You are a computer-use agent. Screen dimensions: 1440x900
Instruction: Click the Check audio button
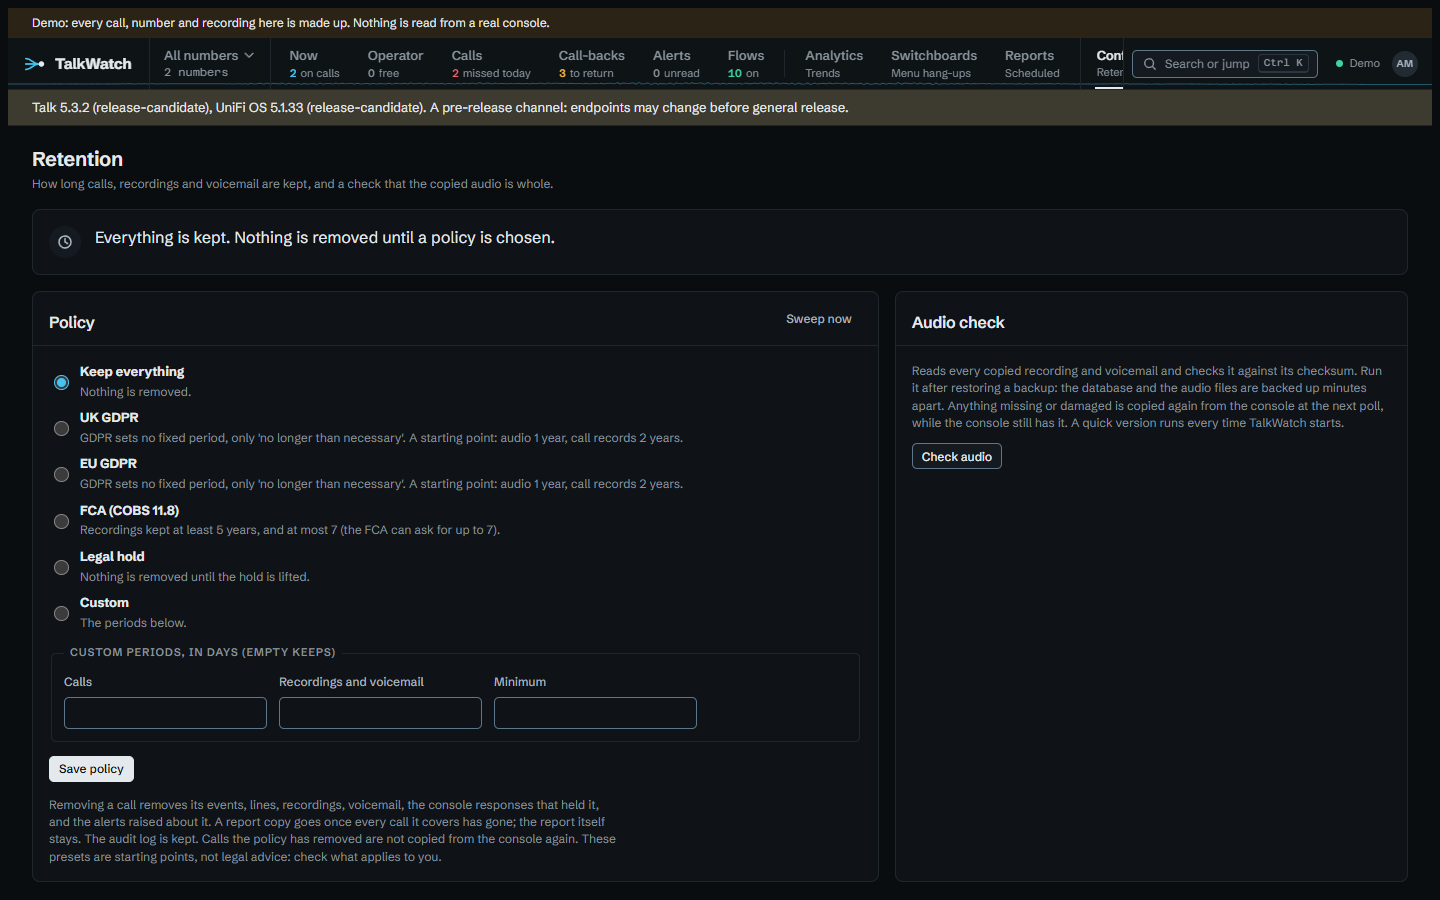click(x=957, y=456)
